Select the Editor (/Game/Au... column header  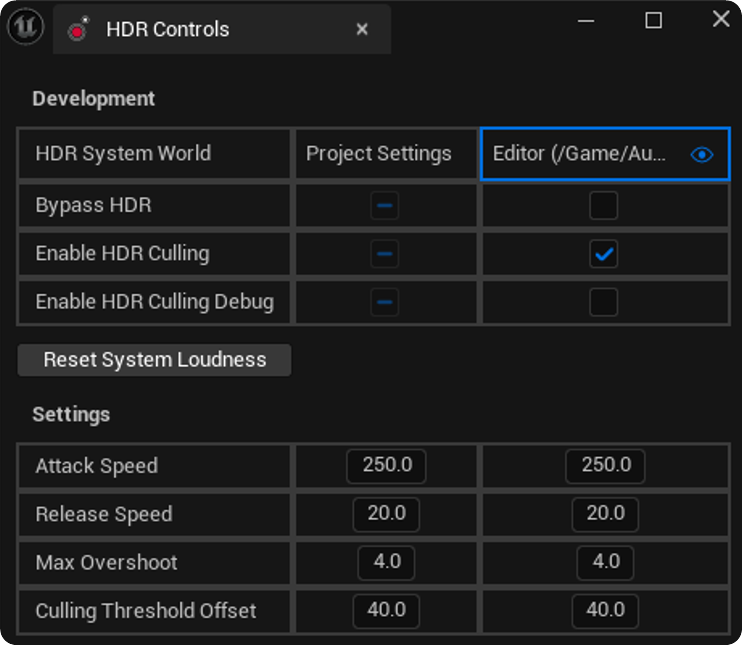(x=605, y=154)
